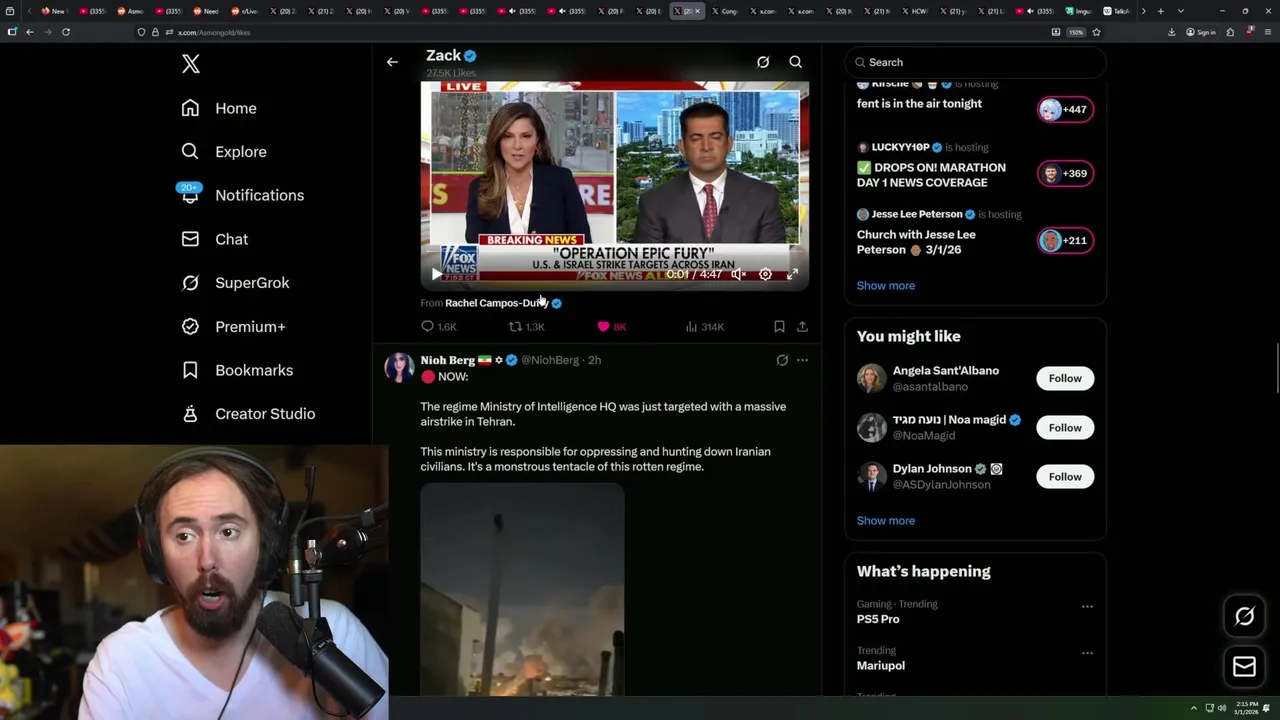The height and width of the screenshot is (720, 1280).
Task: Open Explore from the sidebar
Action: tap(224, 152)
